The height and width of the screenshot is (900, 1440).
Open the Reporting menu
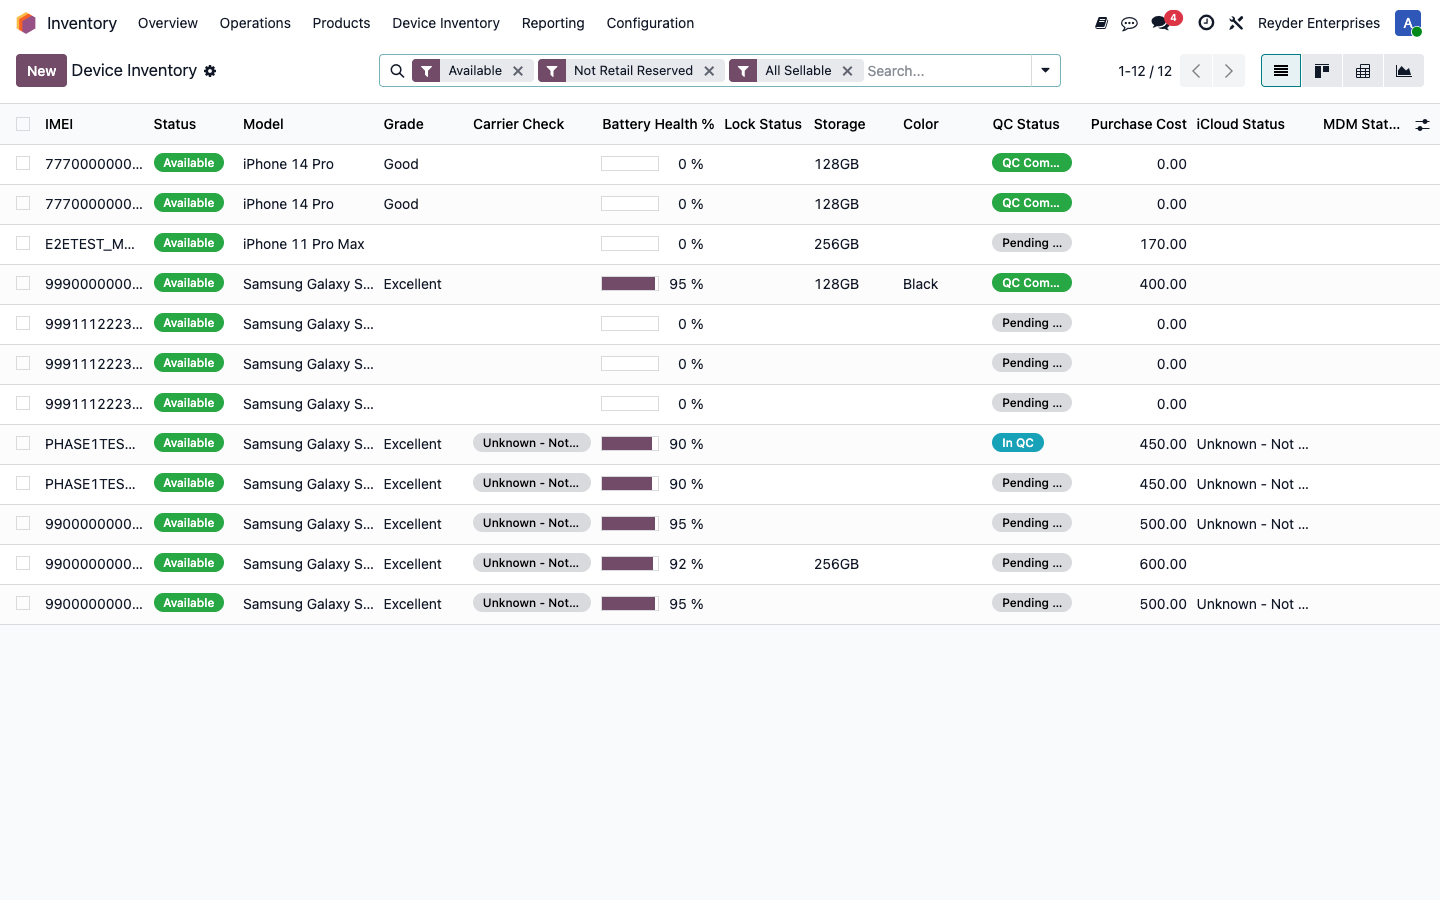coord(553,23)
